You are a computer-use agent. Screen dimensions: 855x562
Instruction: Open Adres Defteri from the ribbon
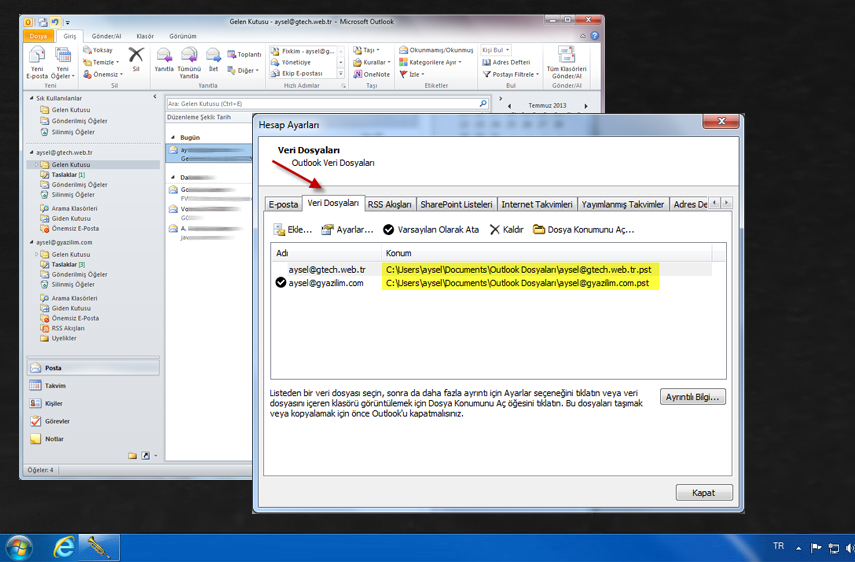click(506, 62)
